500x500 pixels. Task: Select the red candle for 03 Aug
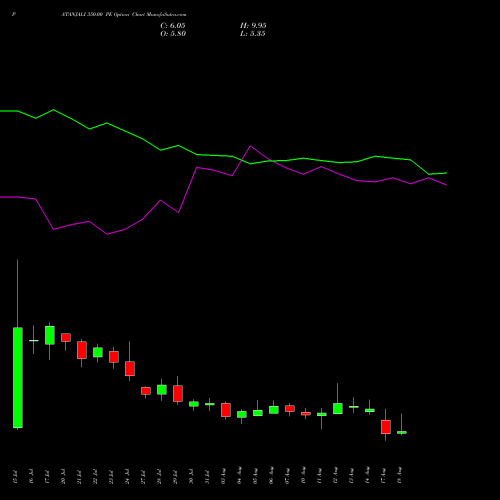click(226, 410)
